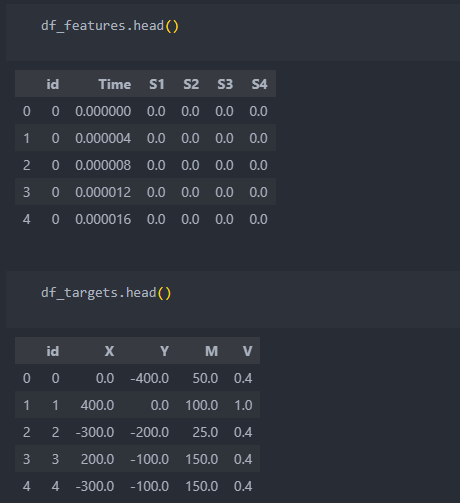
Task: Click the id header in features table
Action: tap(53, 84)
